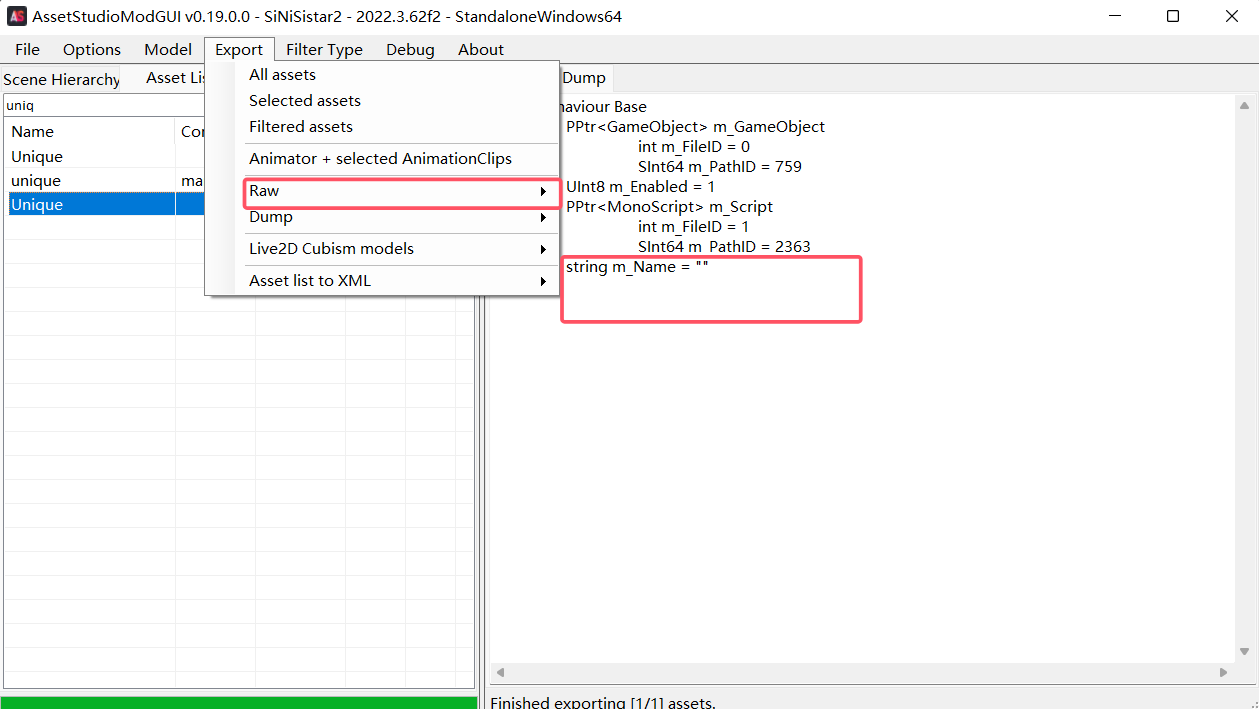Select the lowercase unique asset row

click(x=36, y=181)
